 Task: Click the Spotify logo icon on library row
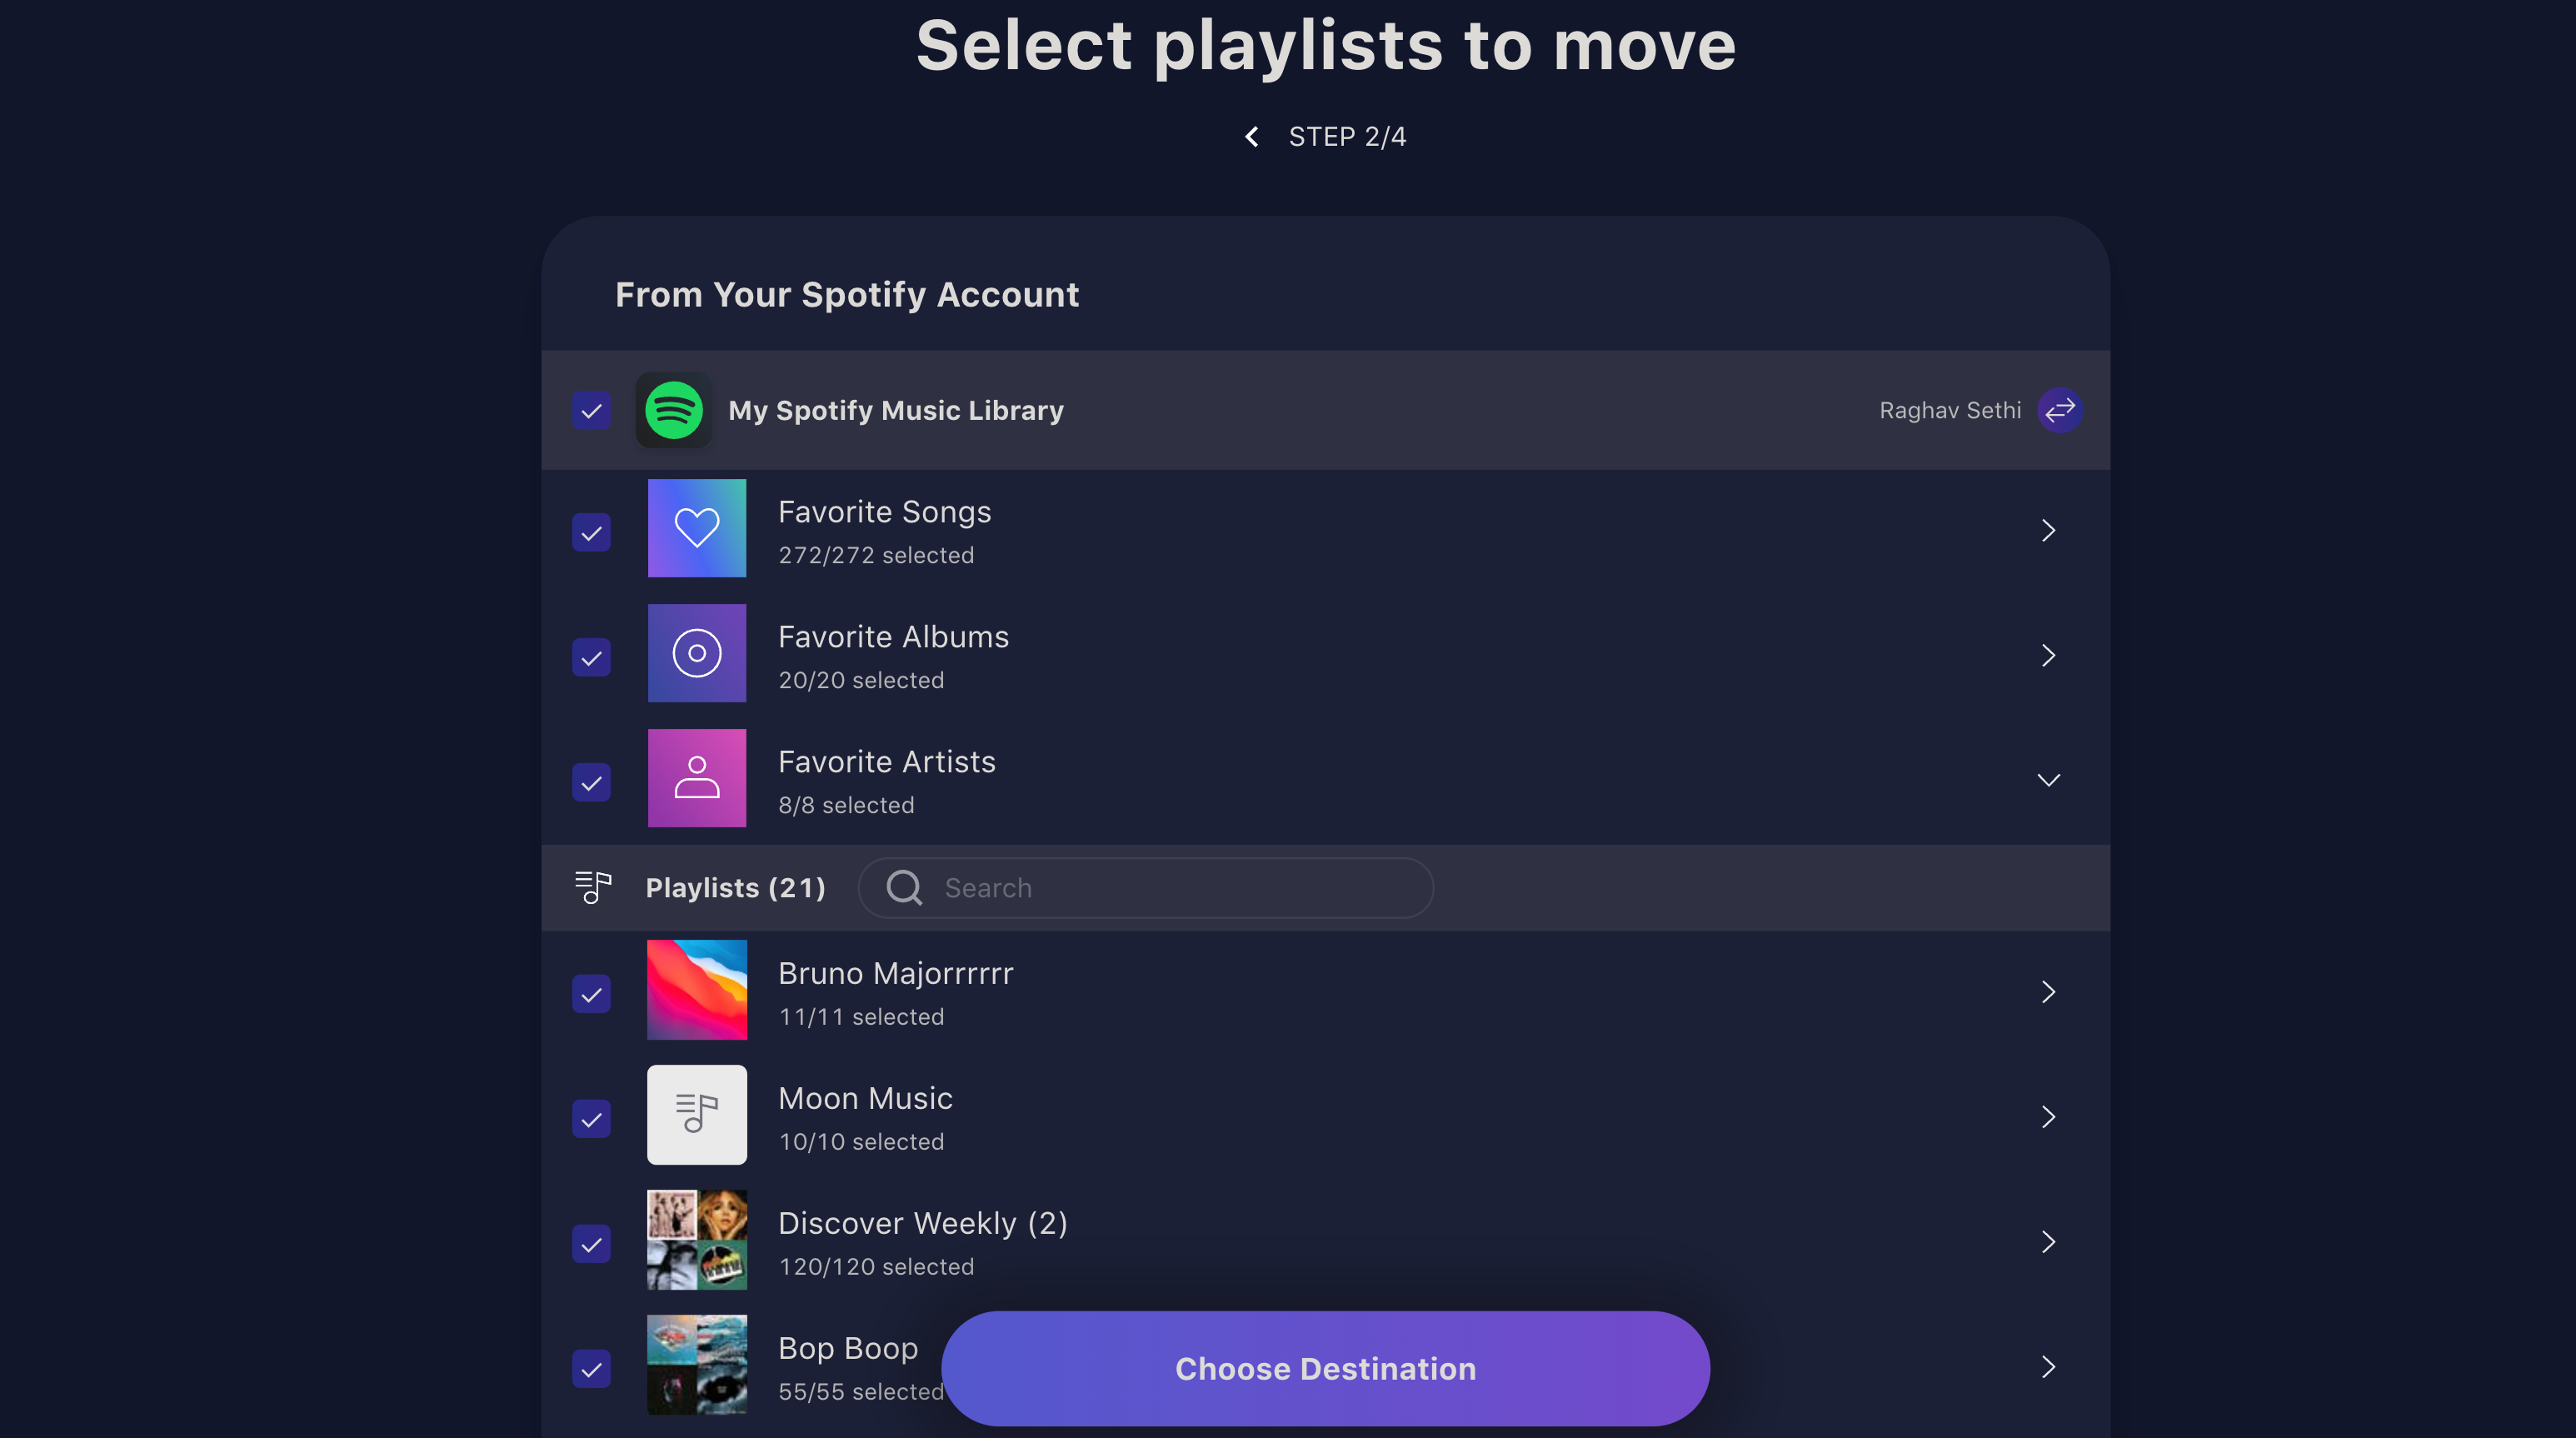point(674,408)
